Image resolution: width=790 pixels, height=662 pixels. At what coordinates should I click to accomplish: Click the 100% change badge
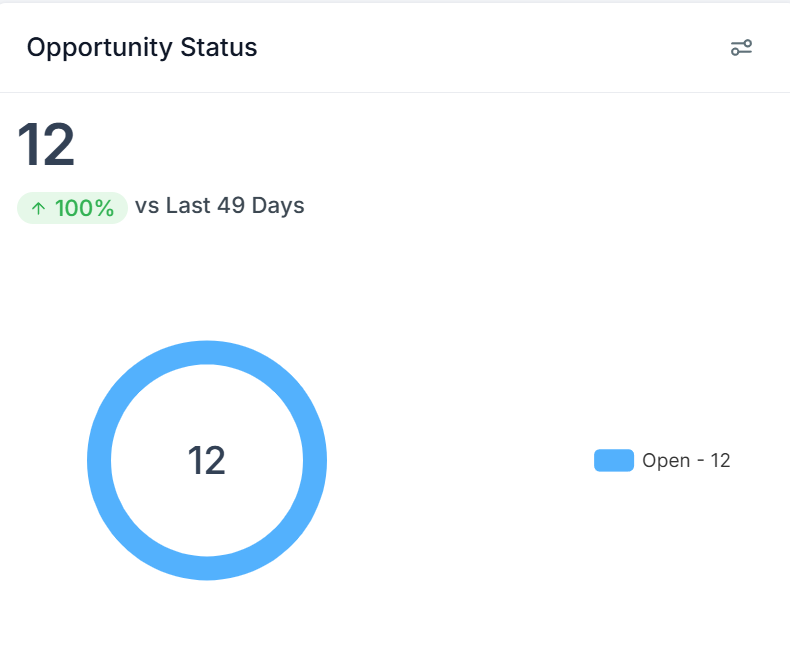(72, 208)
